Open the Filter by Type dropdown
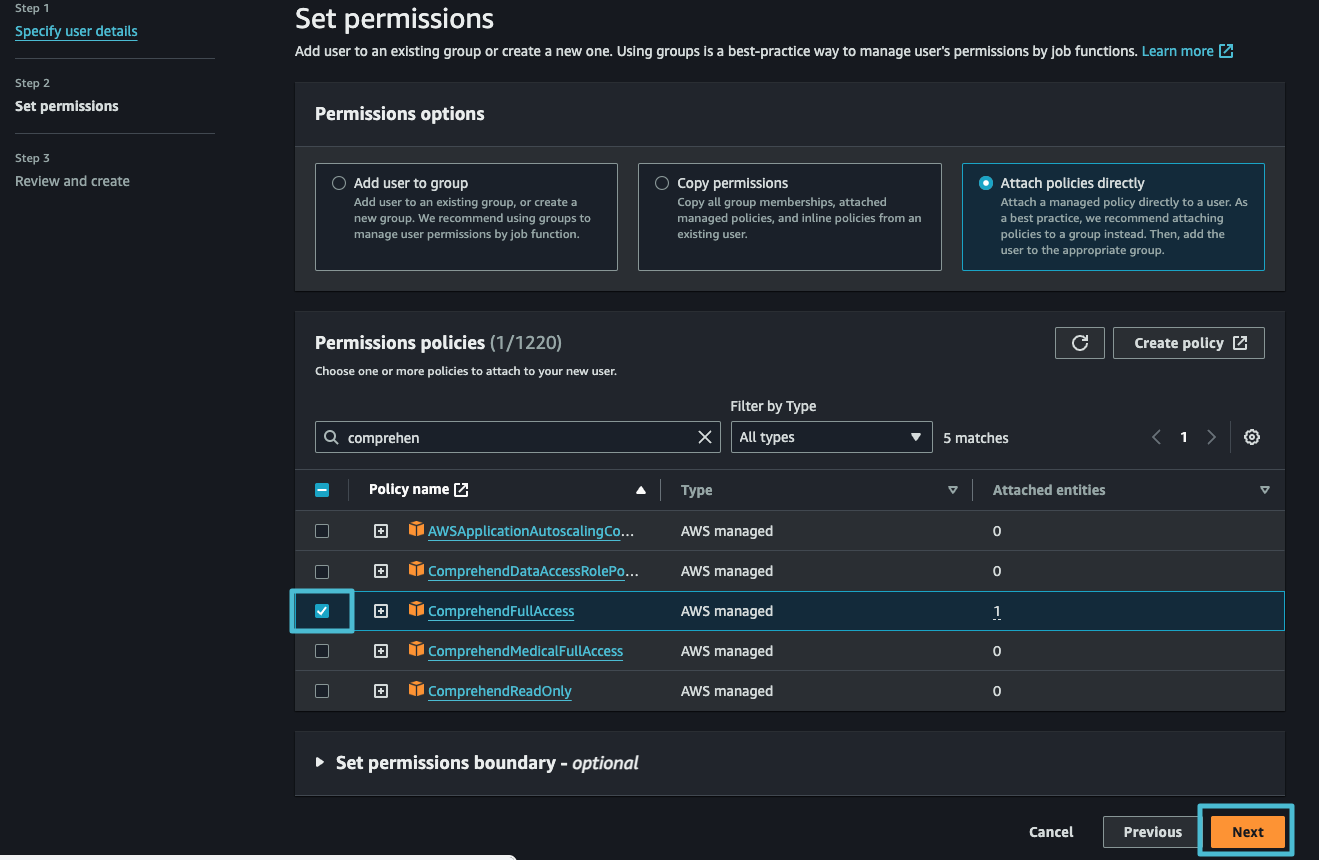Image resolution: width=1319 pixels, height=860 pixels. tap(830, 437)
